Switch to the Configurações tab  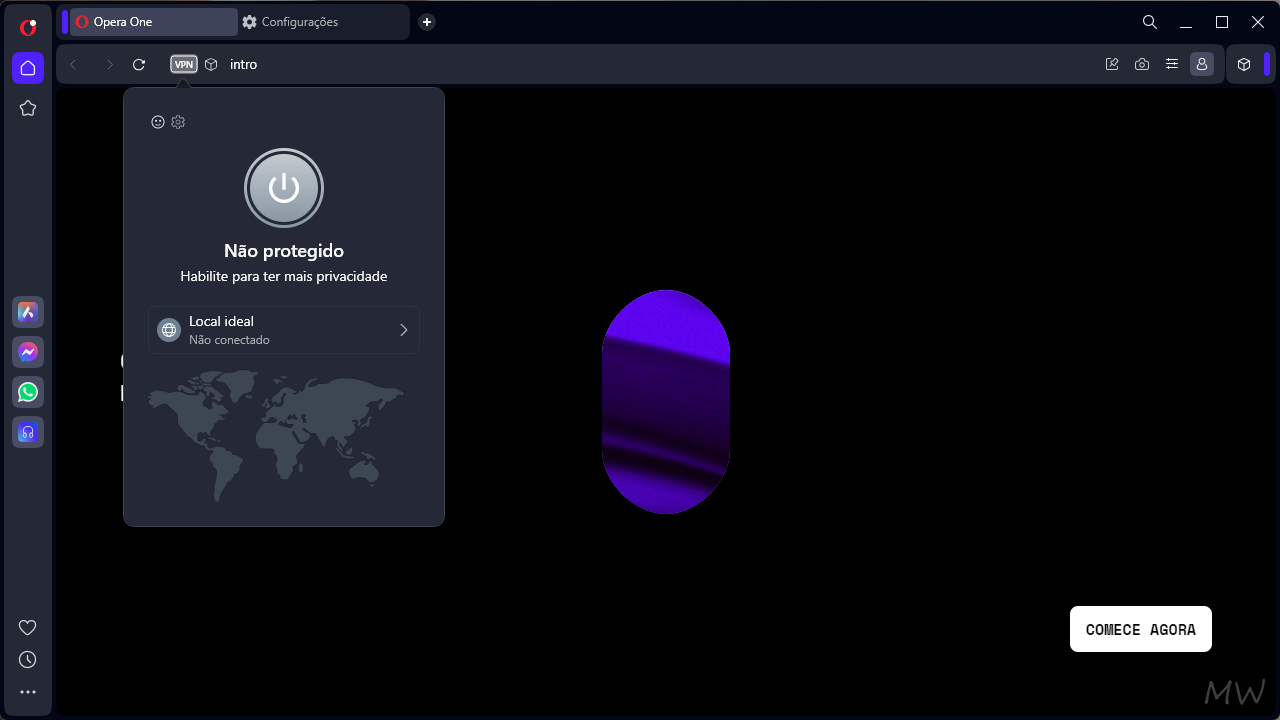322,22
